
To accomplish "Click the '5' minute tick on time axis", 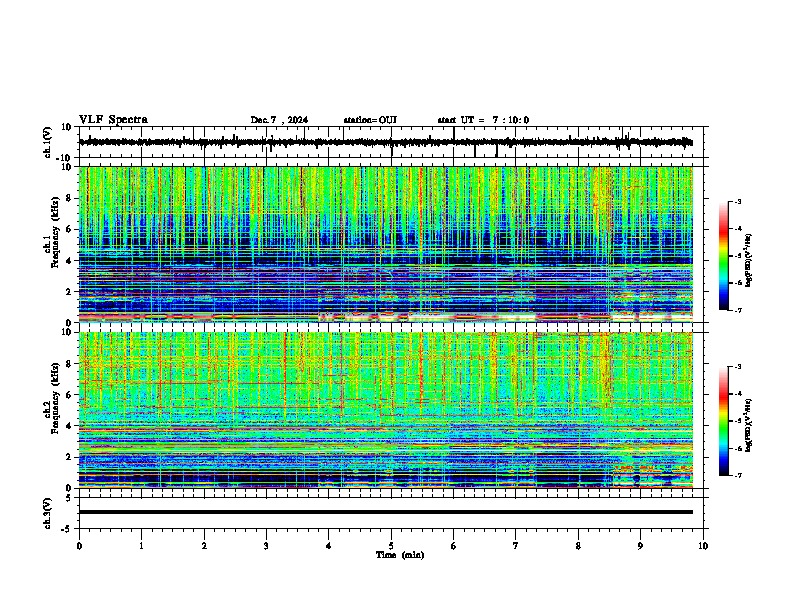I will point(391,546).
